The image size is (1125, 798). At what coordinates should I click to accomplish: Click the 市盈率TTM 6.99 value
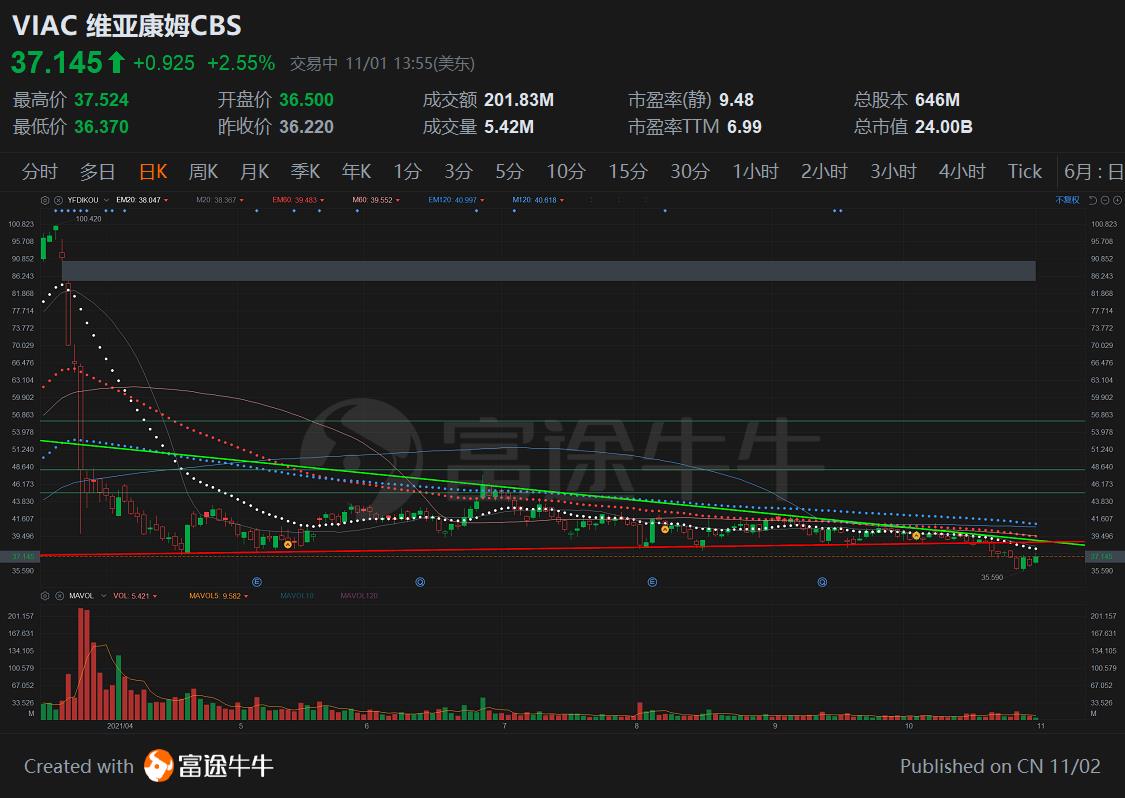744,127
